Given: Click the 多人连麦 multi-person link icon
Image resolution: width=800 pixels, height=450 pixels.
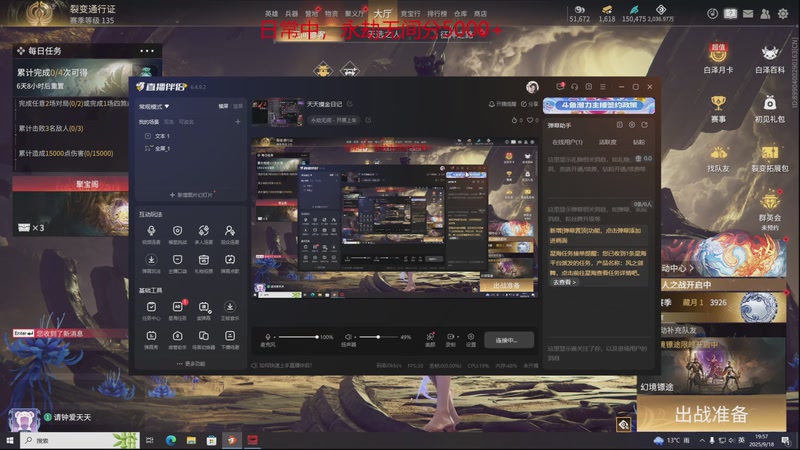Looking at the screenshot, I should tap(203, 231).
